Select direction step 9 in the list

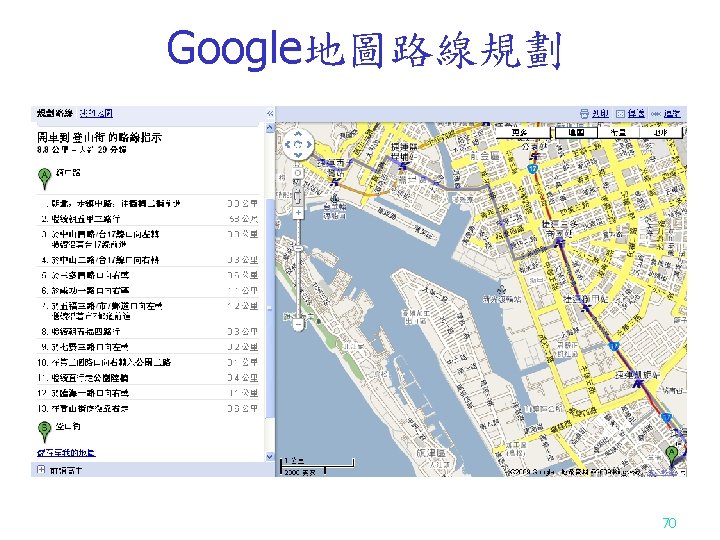coord(147,347)
